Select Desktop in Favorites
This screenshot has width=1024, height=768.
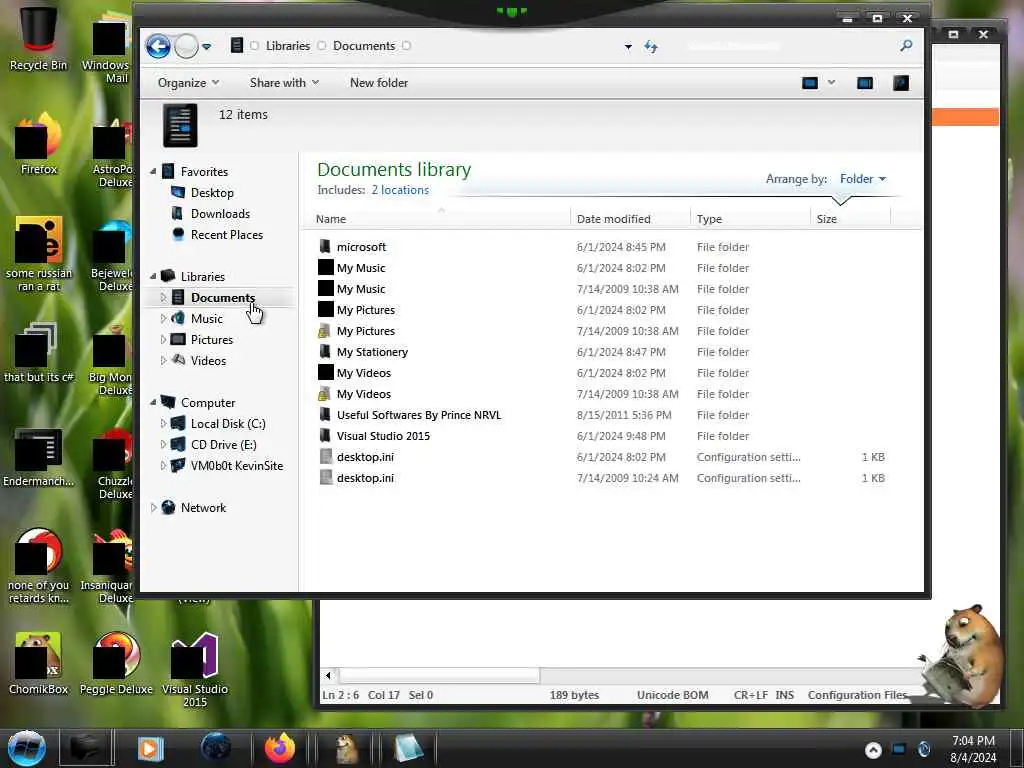[212, 193]
